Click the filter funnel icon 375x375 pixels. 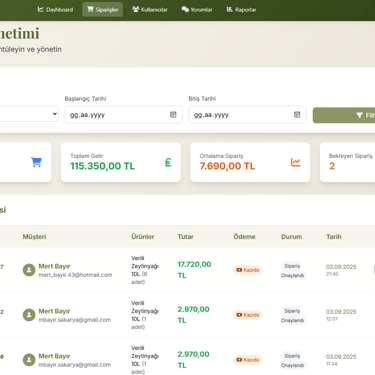point(359,115)
